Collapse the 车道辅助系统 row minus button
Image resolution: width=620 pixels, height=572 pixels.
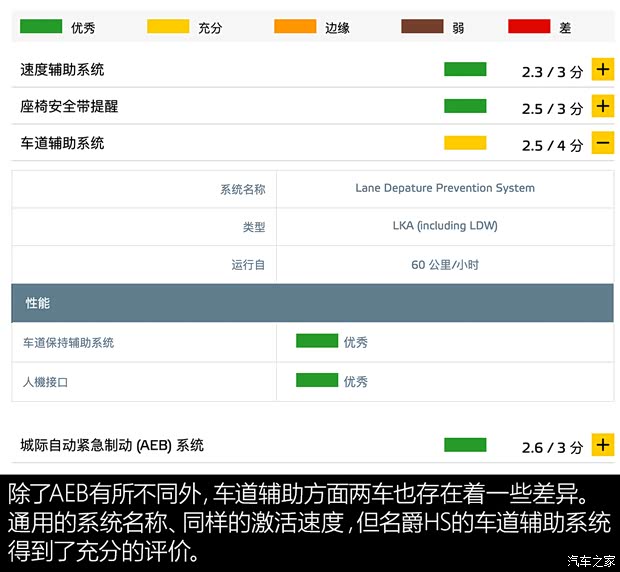pyautogui.click(x=603, y=143)
